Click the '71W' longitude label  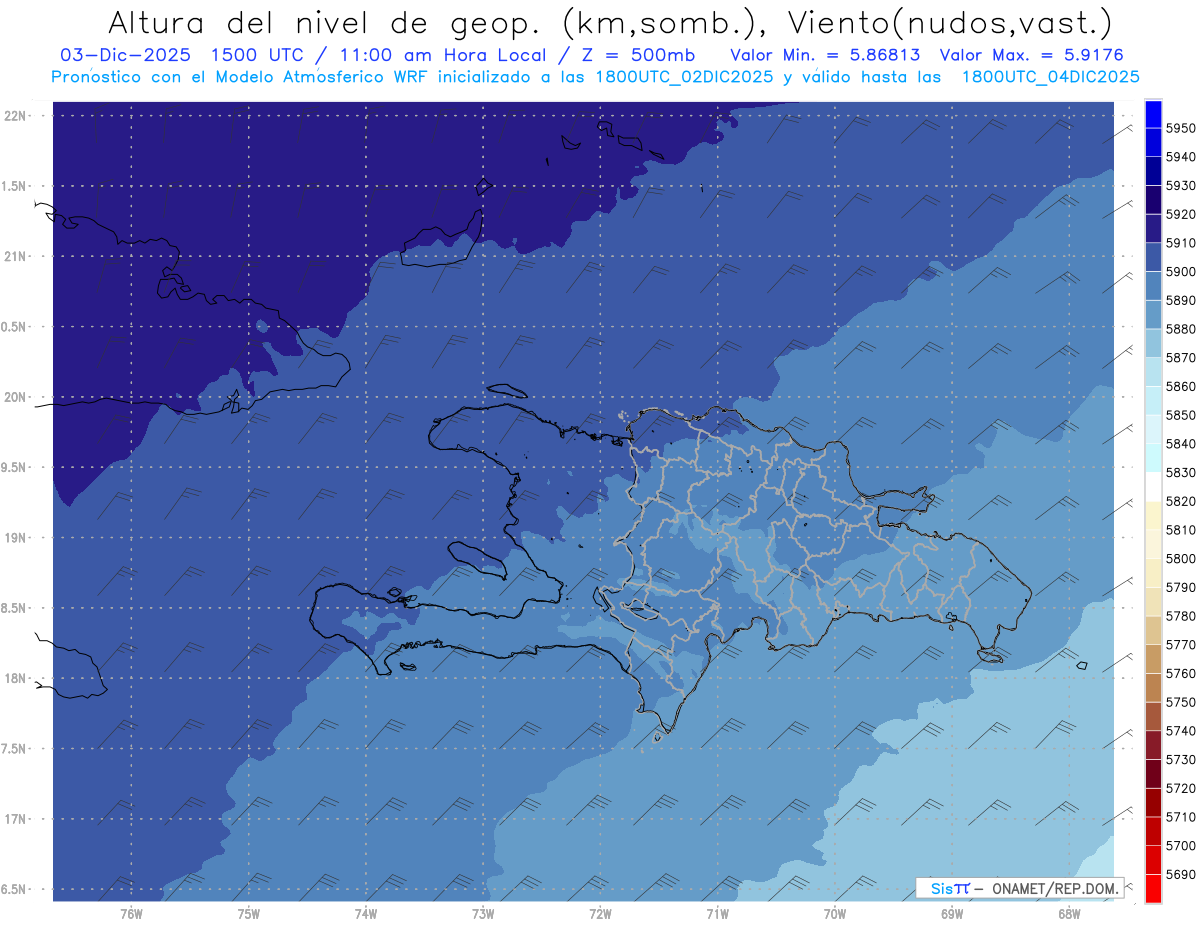717,913
